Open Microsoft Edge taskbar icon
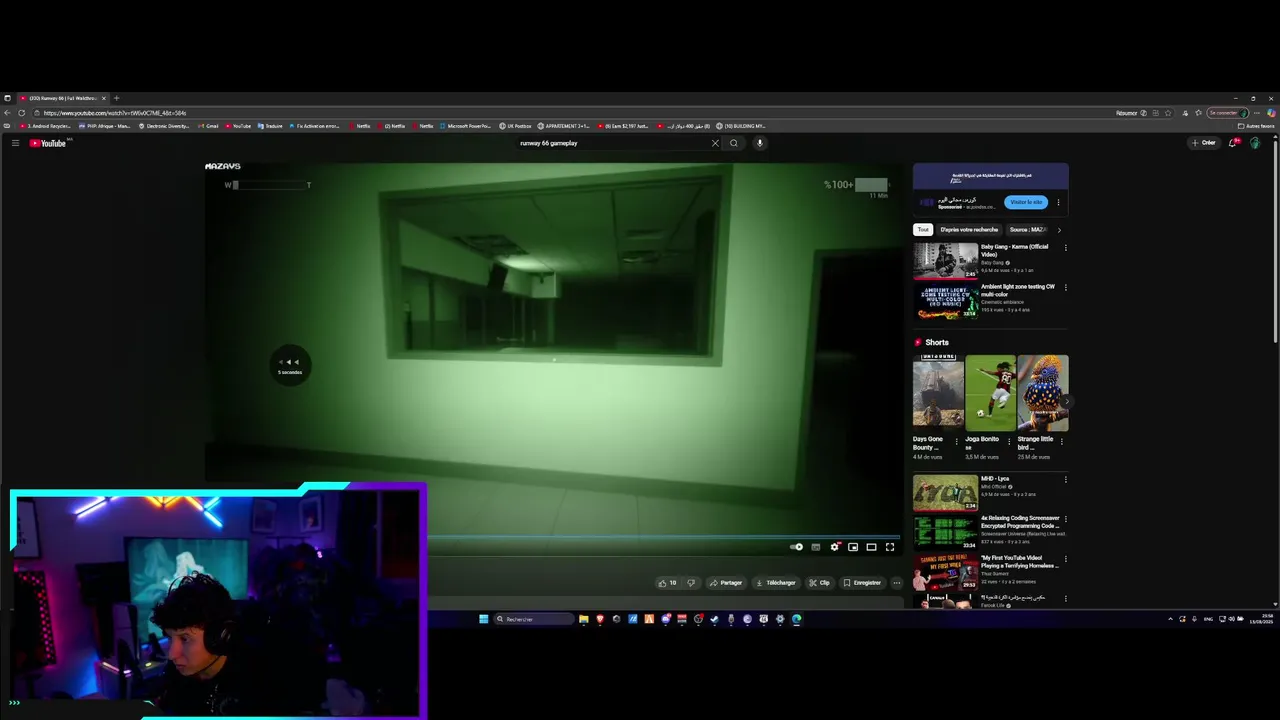 (796, 619)
